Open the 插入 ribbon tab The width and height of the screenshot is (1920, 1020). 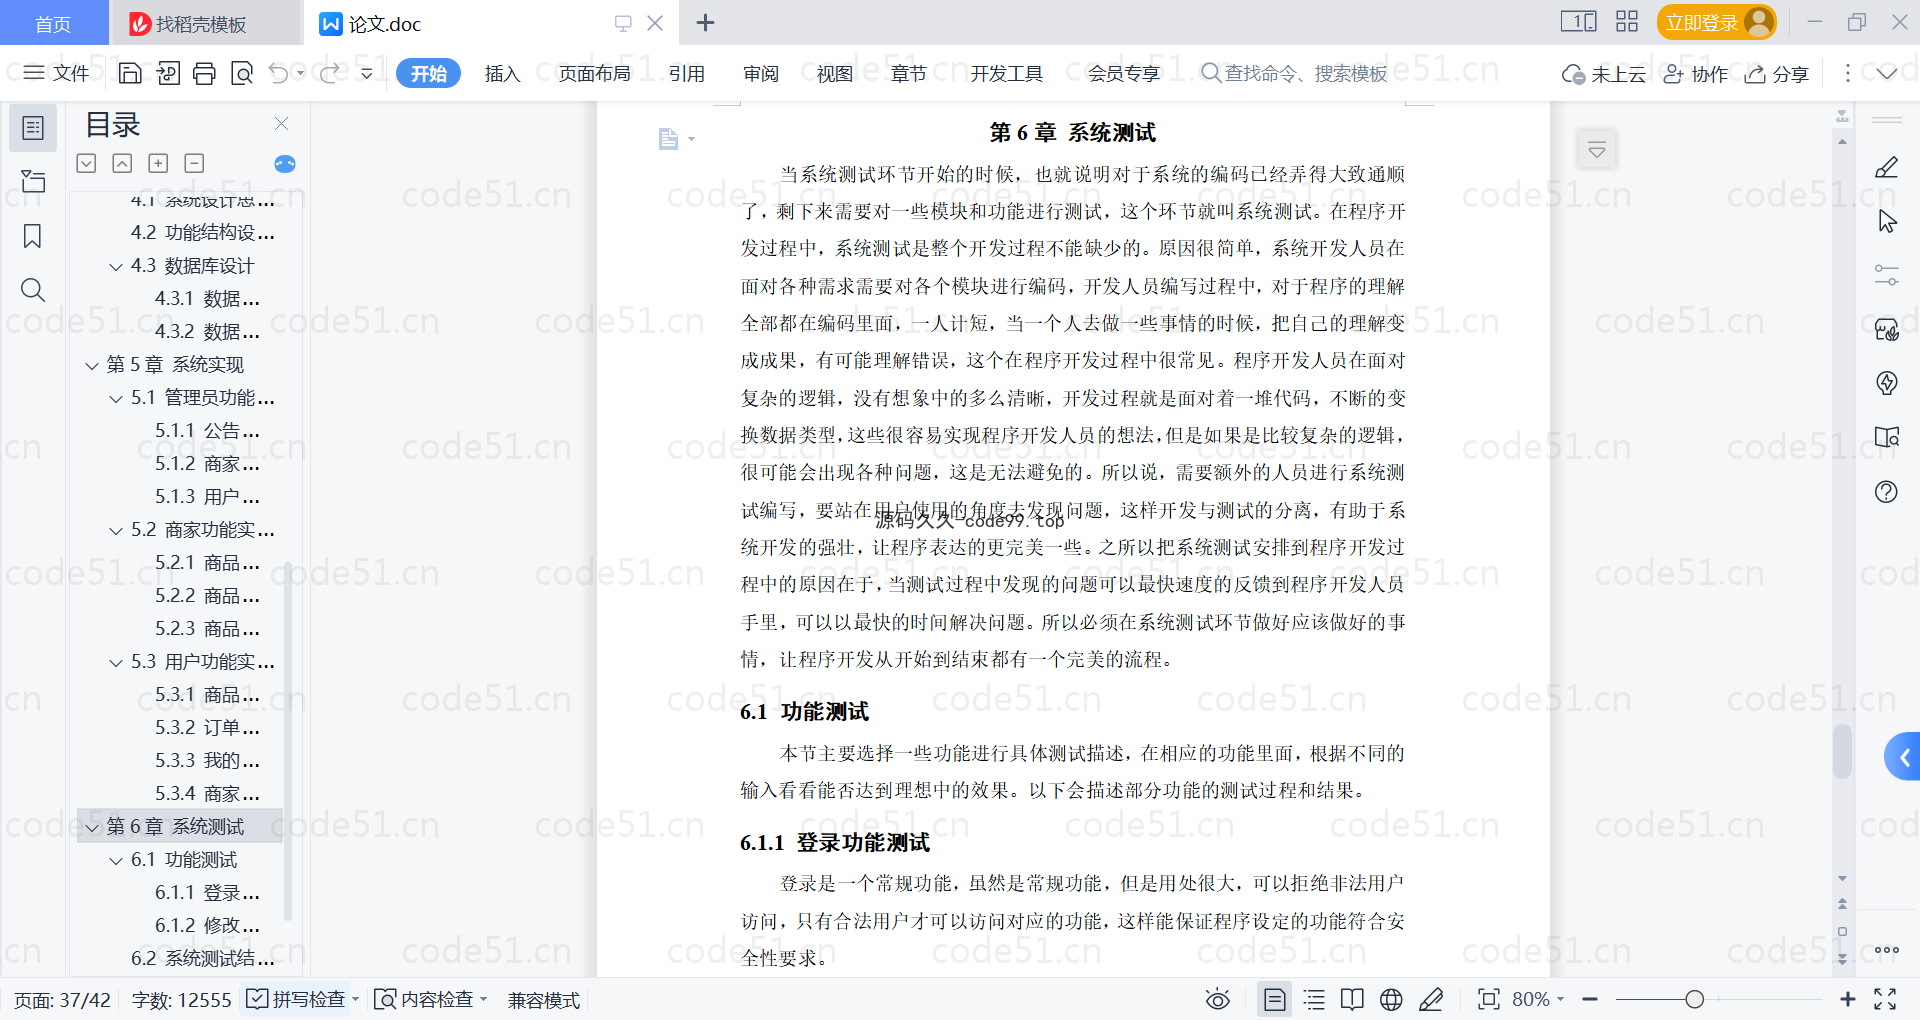502,73
